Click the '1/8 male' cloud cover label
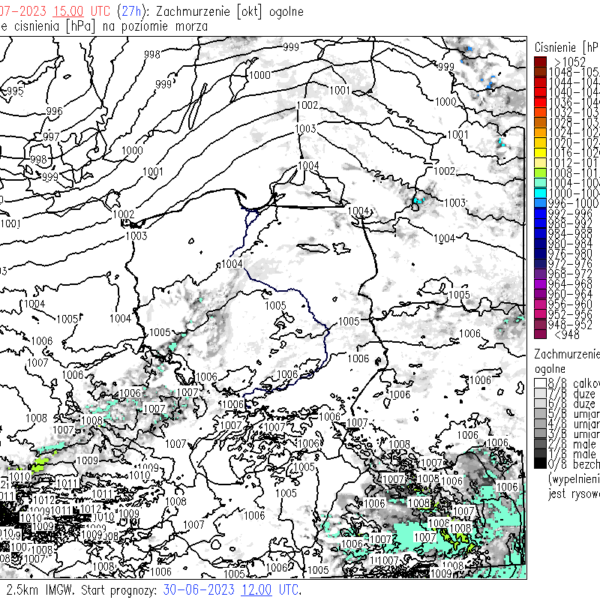This screenshot has height=600, width=600. click(x=572, y=454)
